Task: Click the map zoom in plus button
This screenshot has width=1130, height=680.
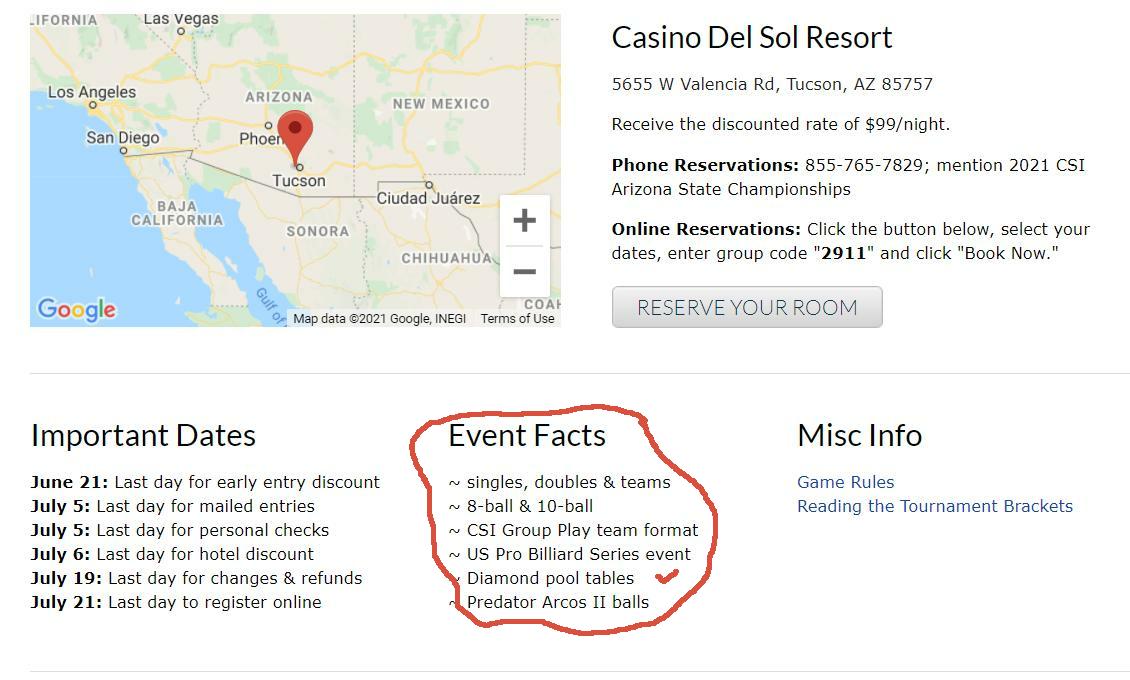Action: tap(524, 221)
